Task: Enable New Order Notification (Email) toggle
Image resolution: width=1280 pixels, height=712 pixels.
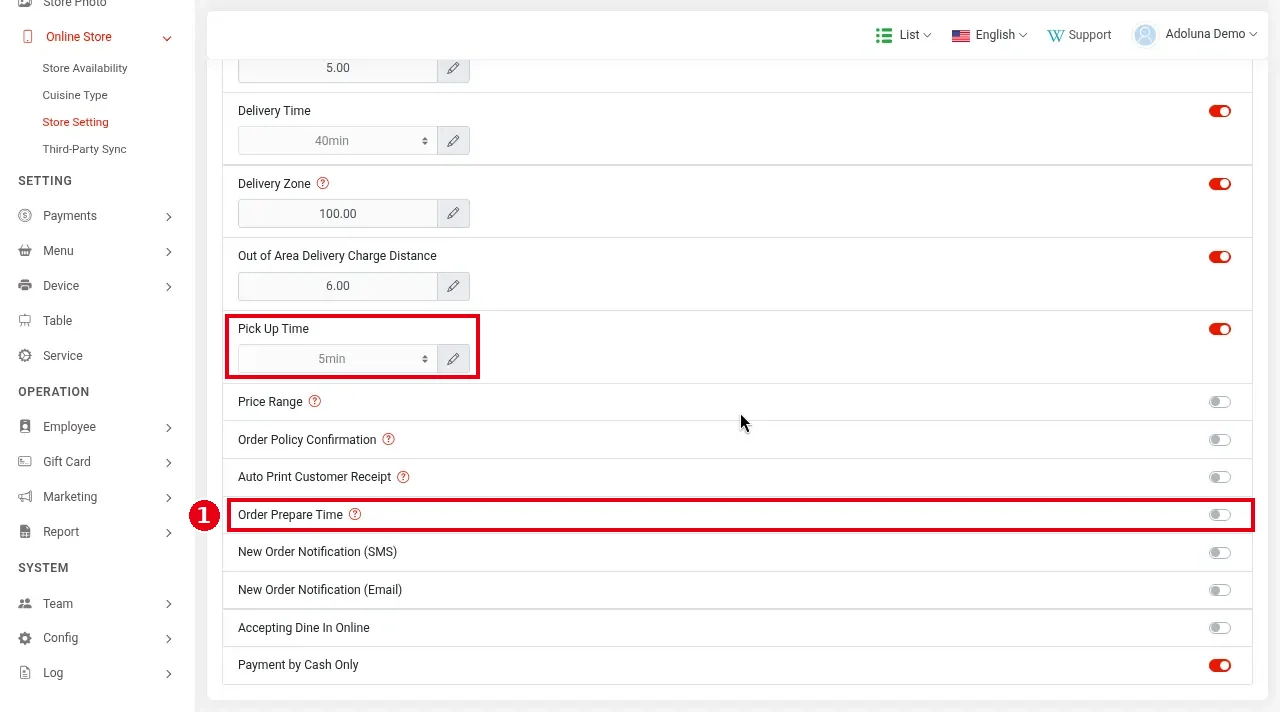Action: pos(1219,590)
